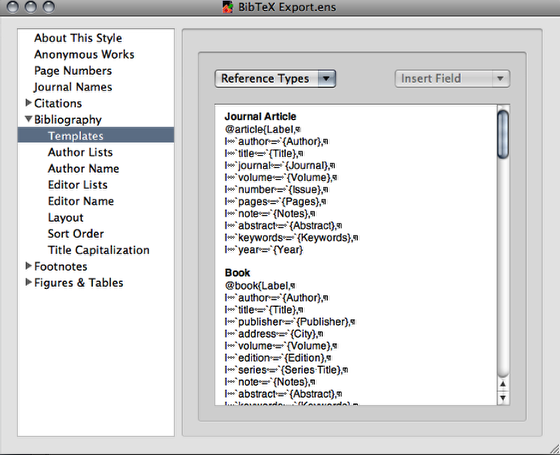The width and height of the screenshot is (560, 455).
Task: Close the BibTeX Export.ens window
Action: [x=12, y=7]
